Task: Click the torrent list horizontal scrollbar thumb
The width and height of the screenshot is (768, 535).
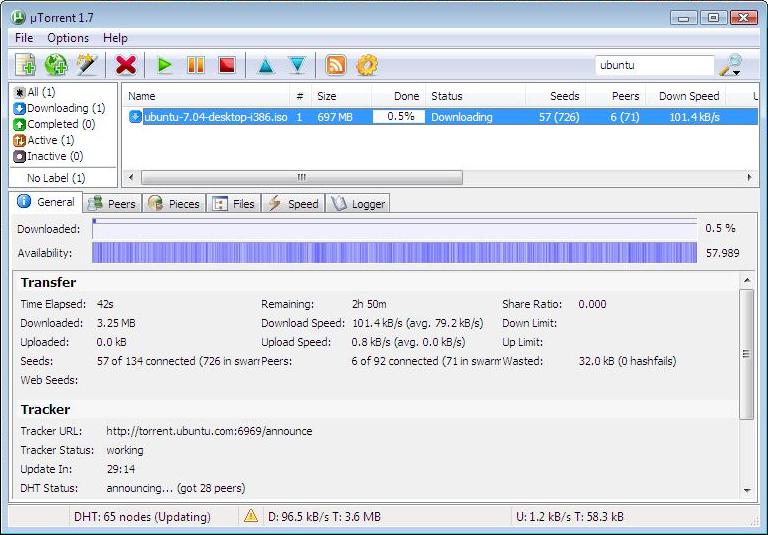Action: 302,177
